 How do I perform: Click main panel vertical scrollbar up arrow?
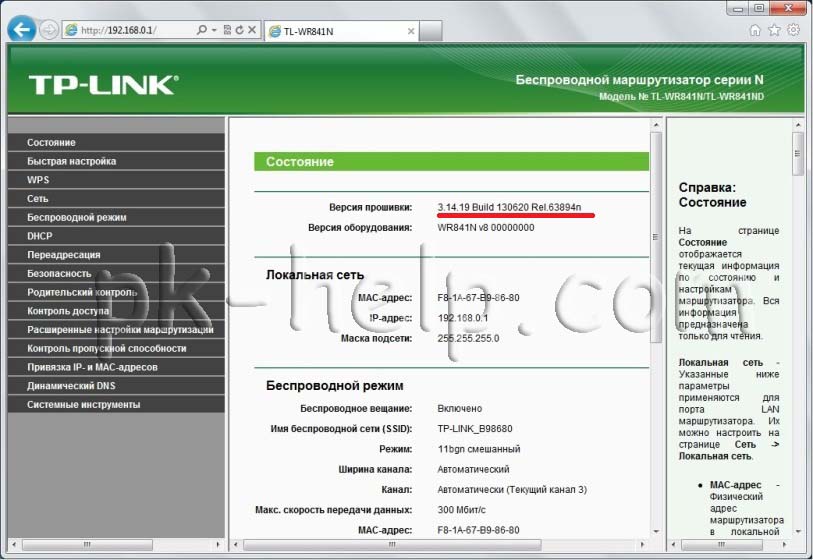pos(656,125)
